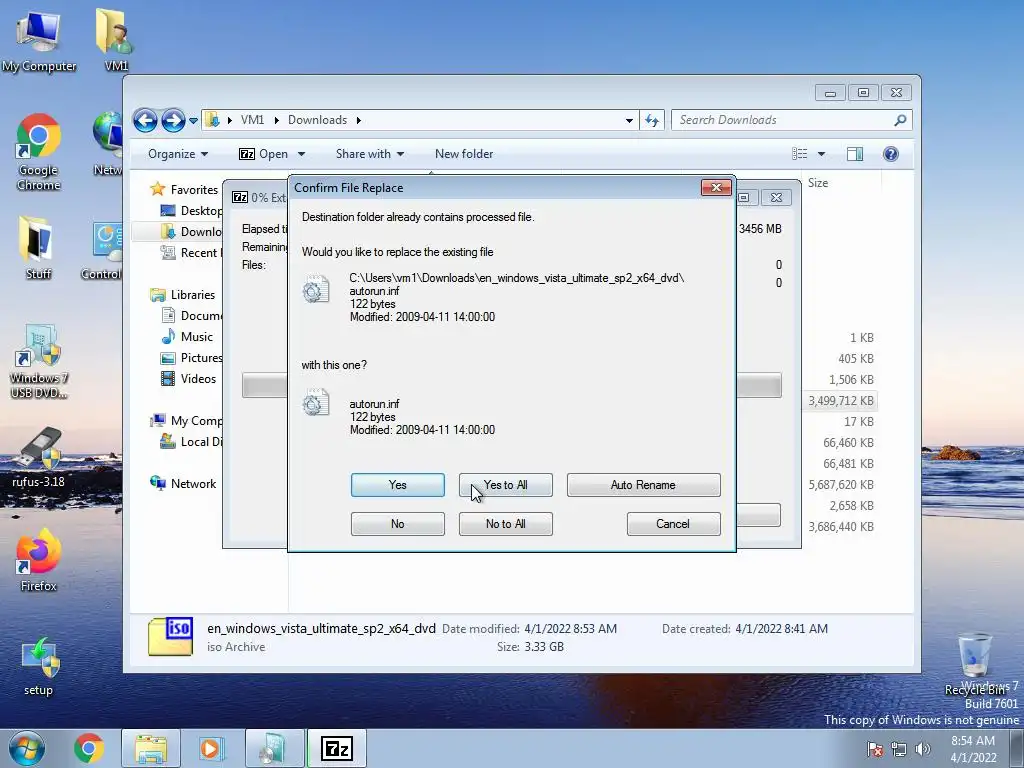1024x768 pixels.
Task: Toggle the preview pane
Action: pyautogui.click(x=855, y=154)
